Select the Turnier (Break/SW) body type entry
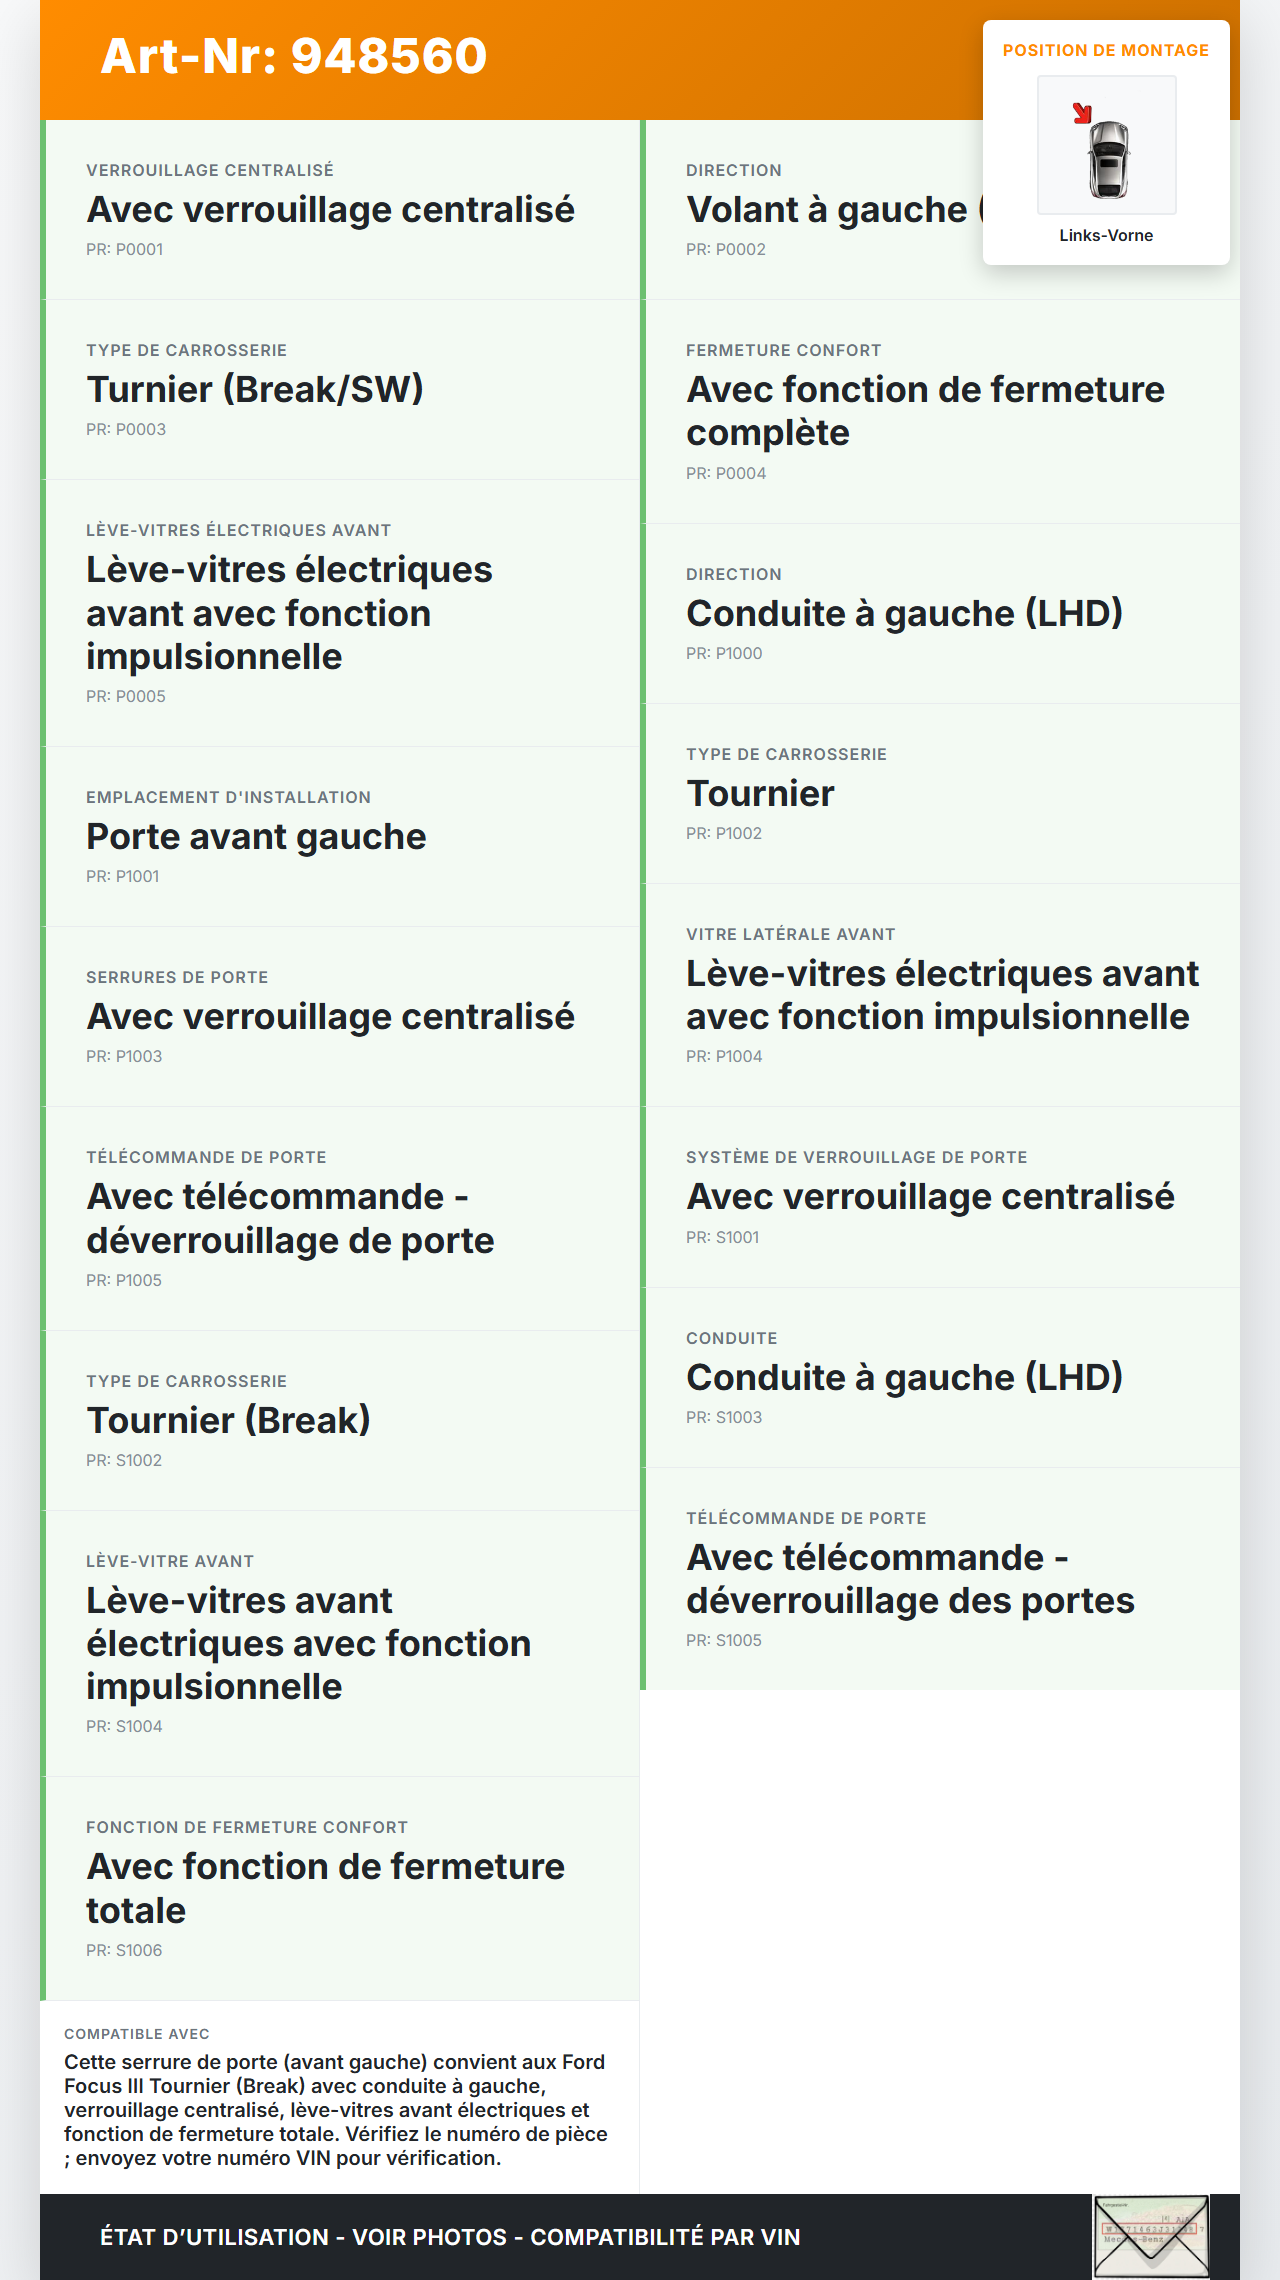1280x2280 pixels. 255,390
